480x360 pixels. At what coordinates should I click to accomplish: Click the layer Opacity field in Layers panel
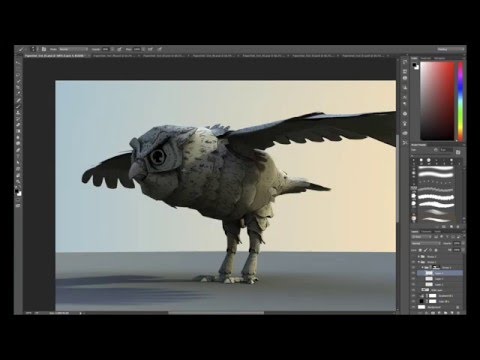(x=457, y=243)
